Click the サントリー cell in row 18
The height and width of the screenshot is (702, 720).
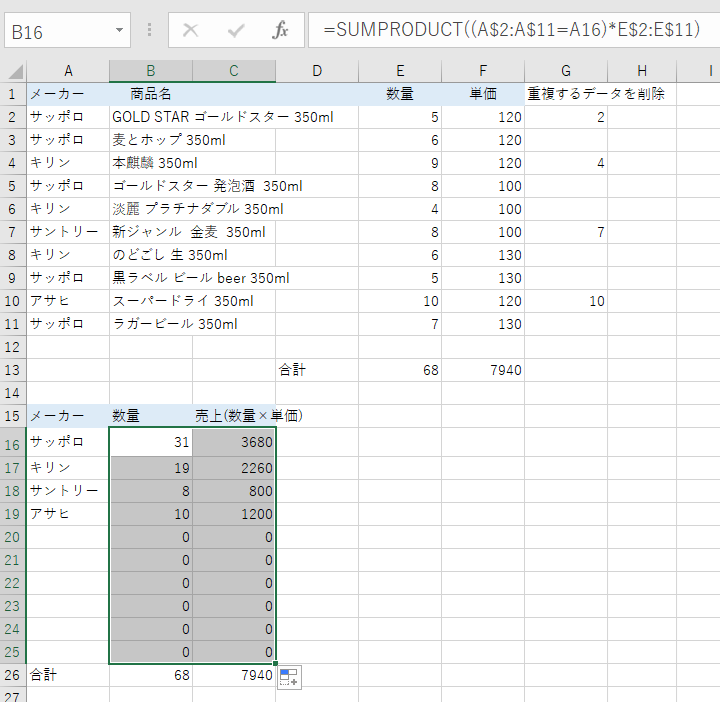[x=67, y=491]
